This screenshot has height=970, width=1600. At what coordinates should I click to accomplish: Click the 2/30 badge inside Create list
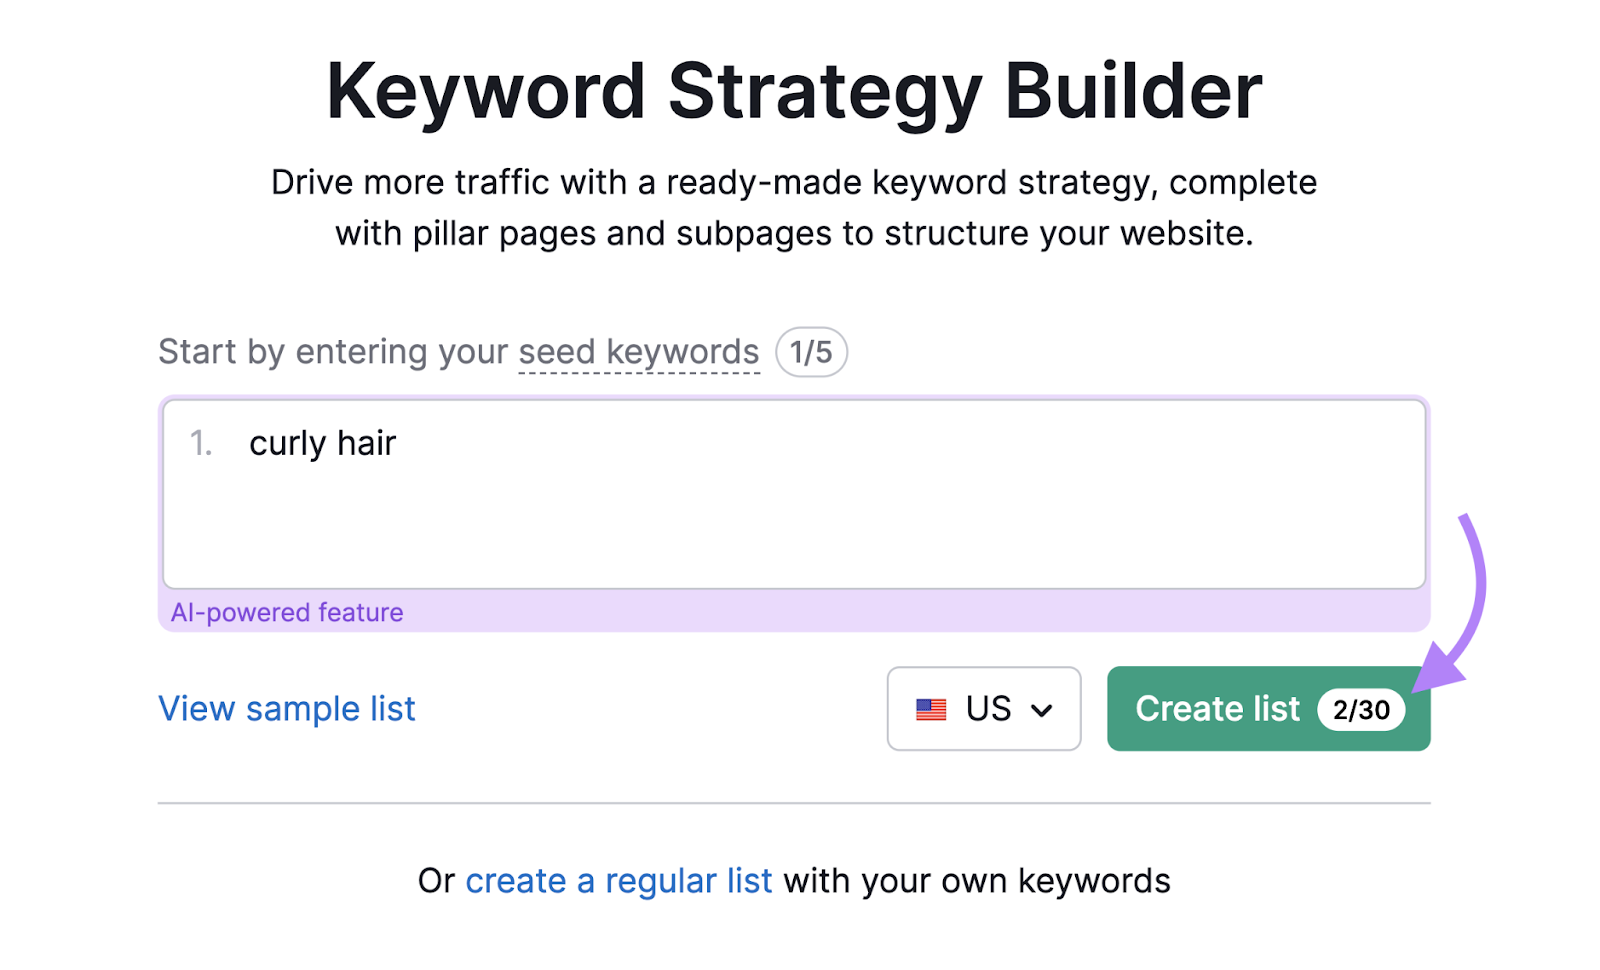pos(1361,710)
